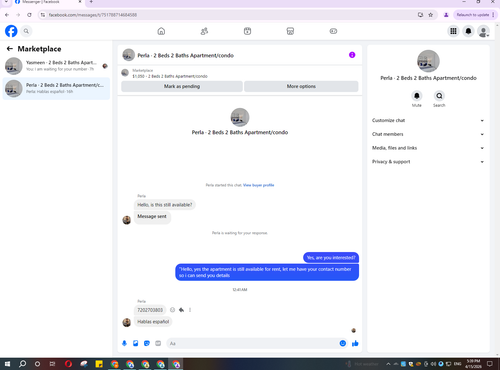Click the browser profile icon in toolbar
The width and height of the screenshot is (500, 370).
(x=446, y=15)
